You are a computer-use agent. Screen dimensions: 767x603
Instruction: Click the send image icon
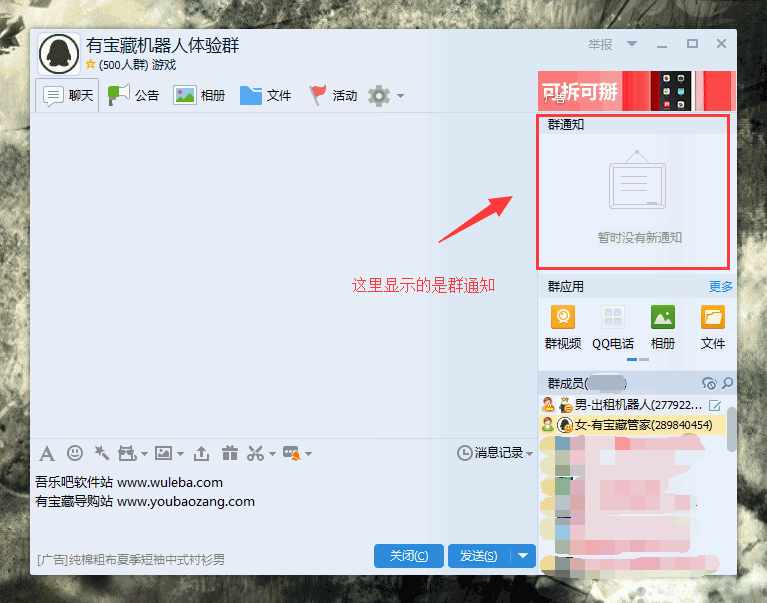coord(163,453)
